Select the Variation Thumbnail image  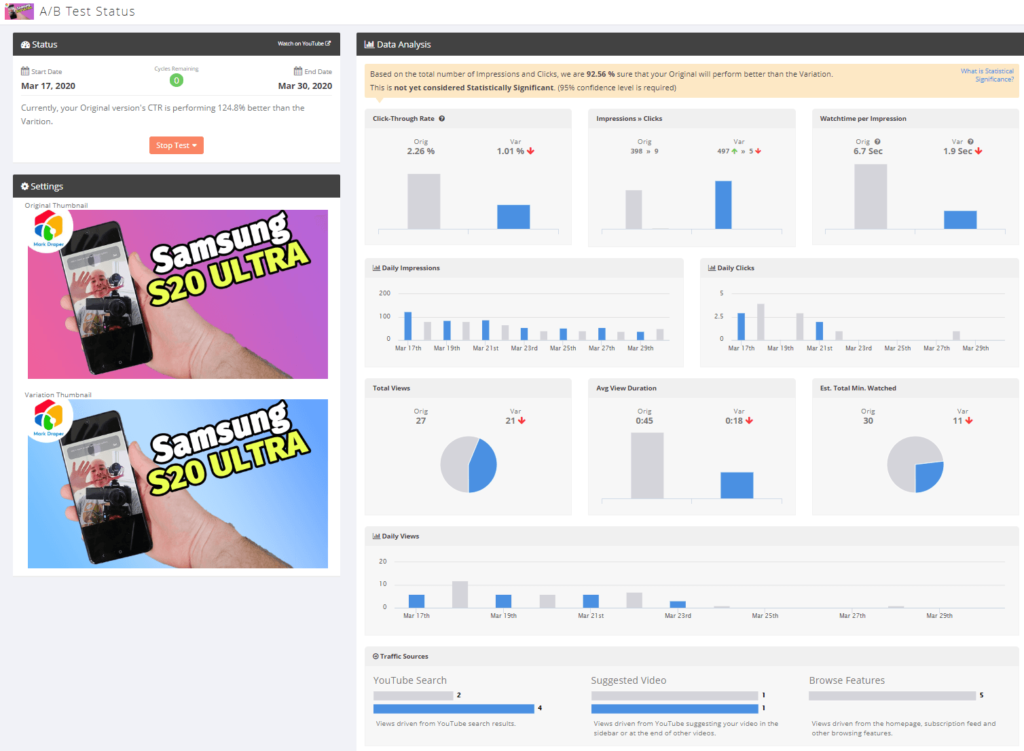pyautogui.click(x=178, y=483)
